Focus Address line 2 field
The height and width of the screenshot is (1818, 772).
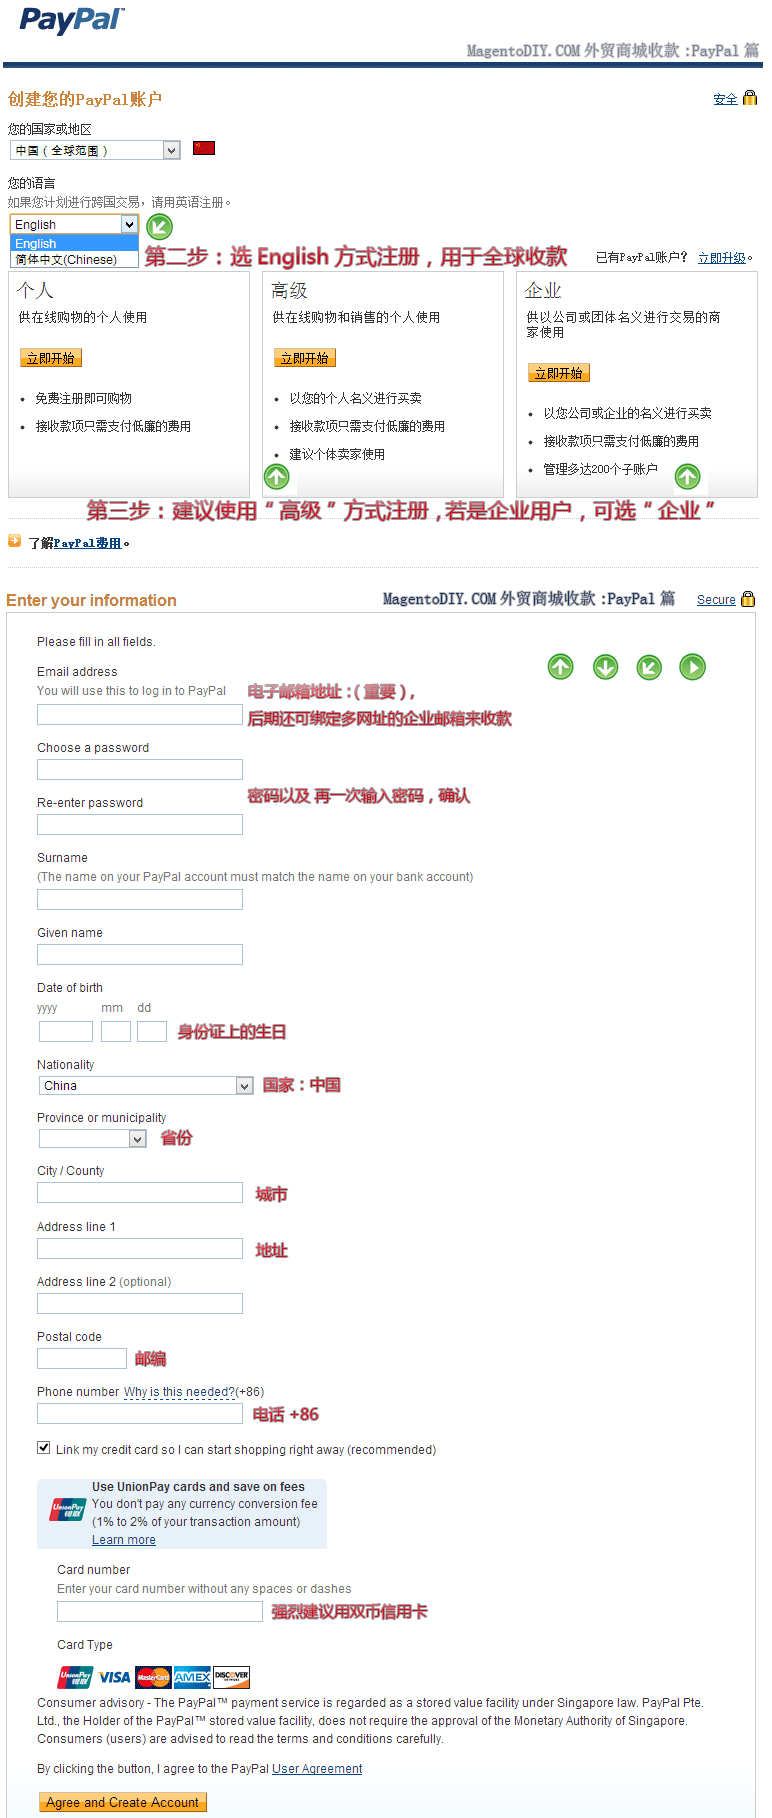click(x=140, y=1303)
